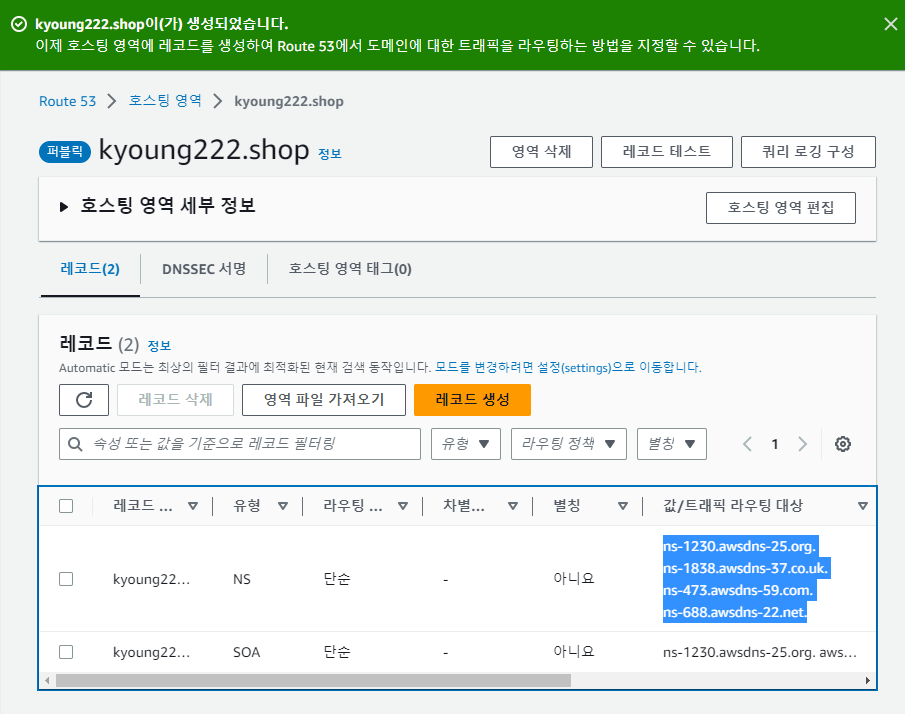The width and height of the screenshot is (905, 714).
Task: Click the scrollbar right arrow
Action: (867, 681)
